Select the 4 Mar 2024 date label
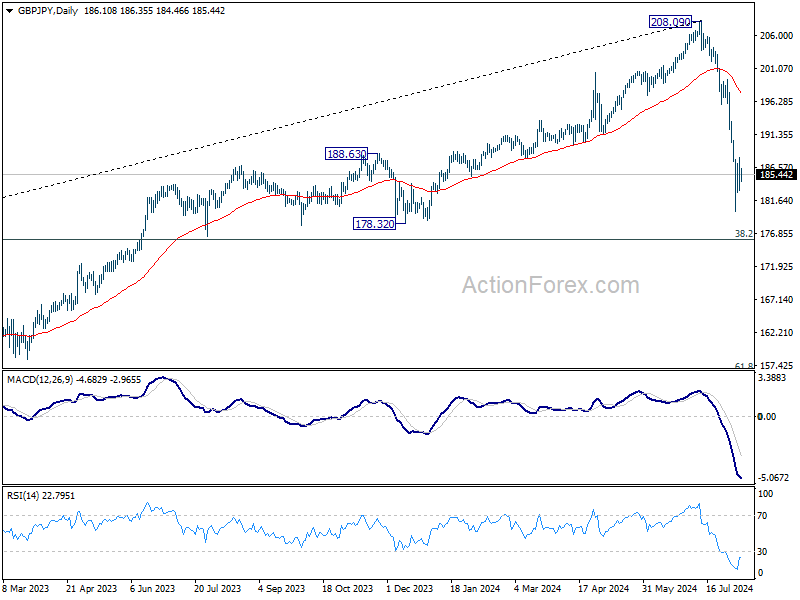The height and width of the screenshot is (600, 800). click(x=538, y=589)
